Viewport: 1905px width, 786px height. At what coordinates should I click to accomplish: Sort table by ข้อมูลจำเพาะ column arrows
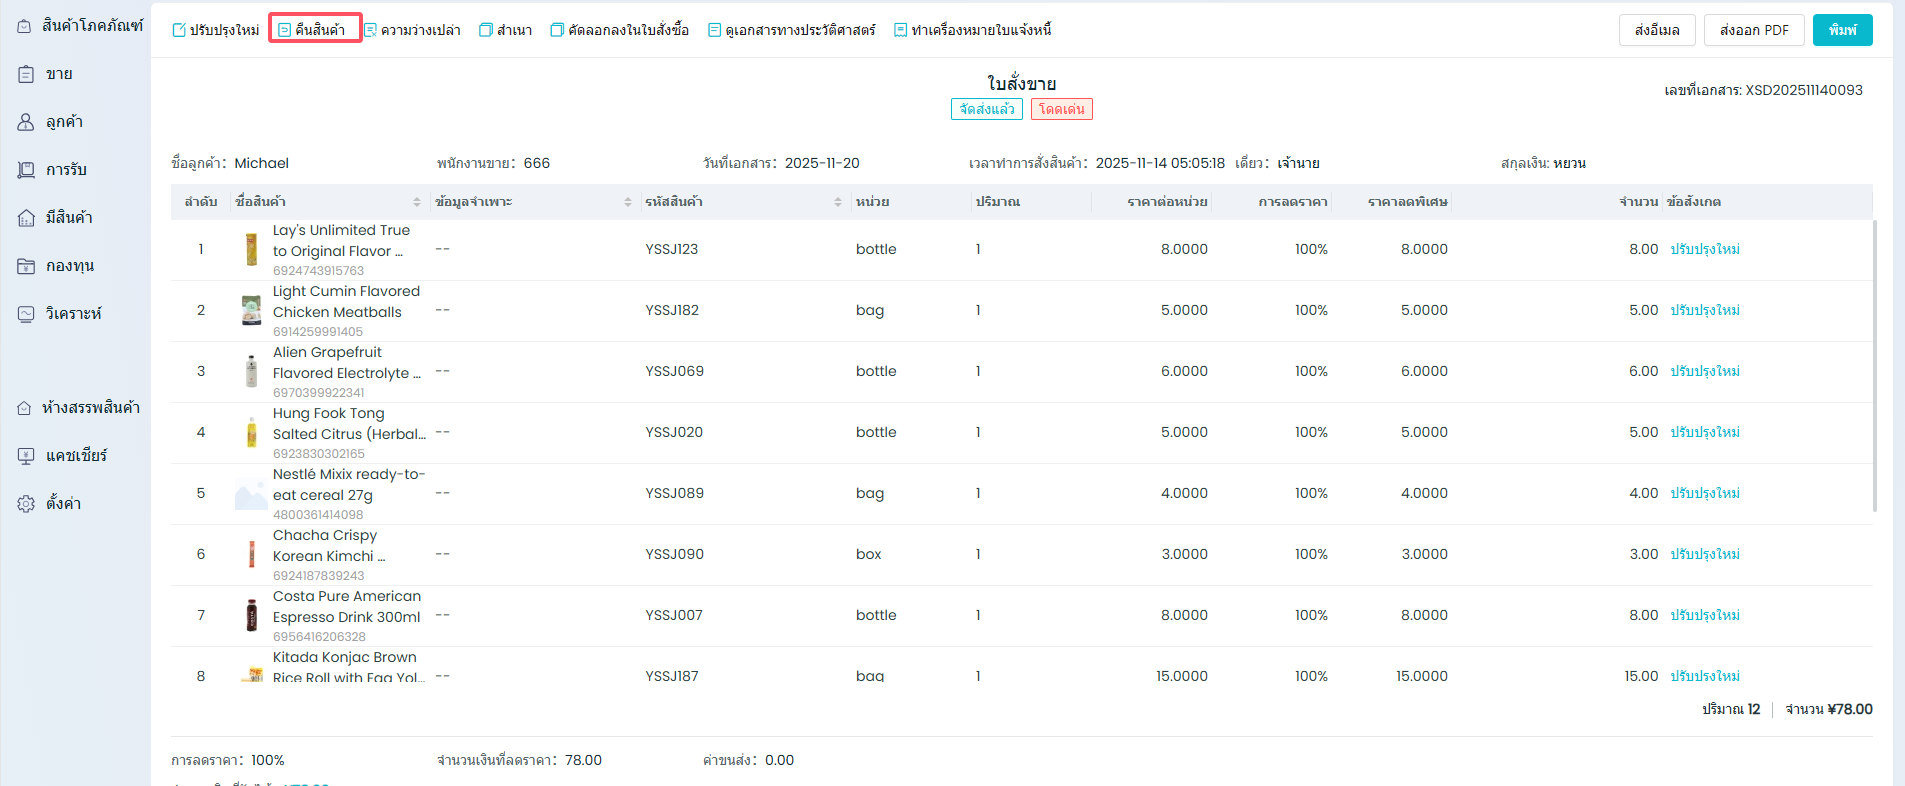pos(628,202)
